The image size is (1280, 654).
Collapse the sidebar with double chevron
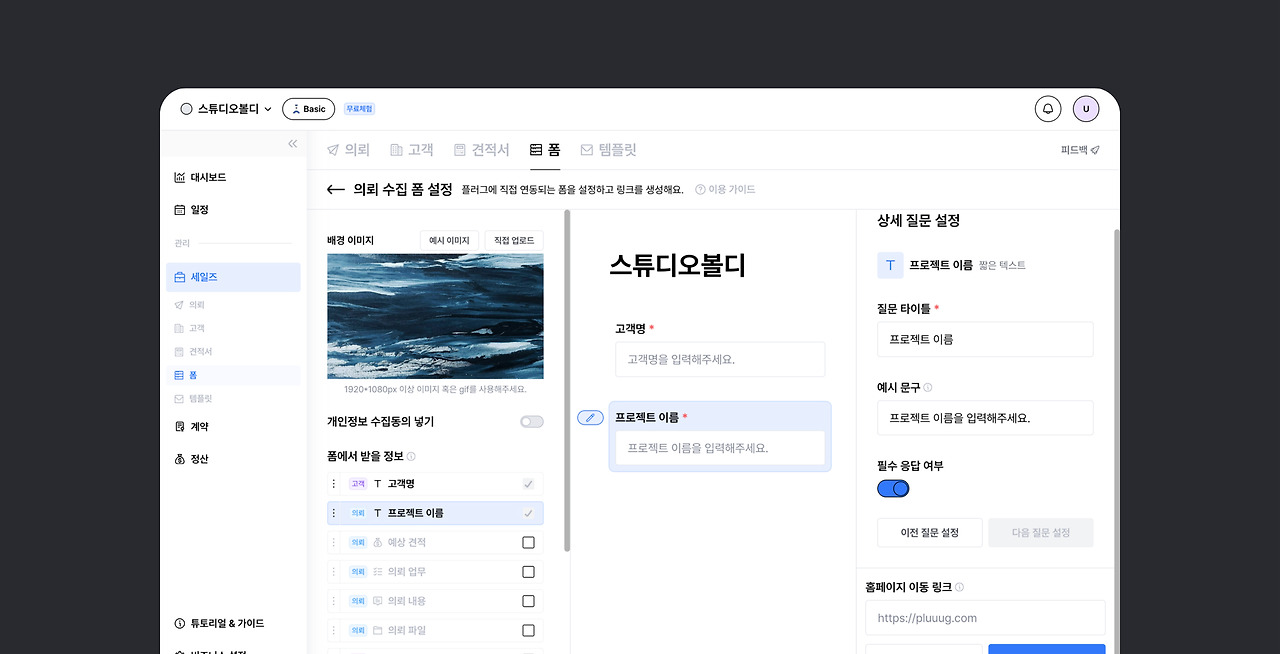(x=293, y=144)
